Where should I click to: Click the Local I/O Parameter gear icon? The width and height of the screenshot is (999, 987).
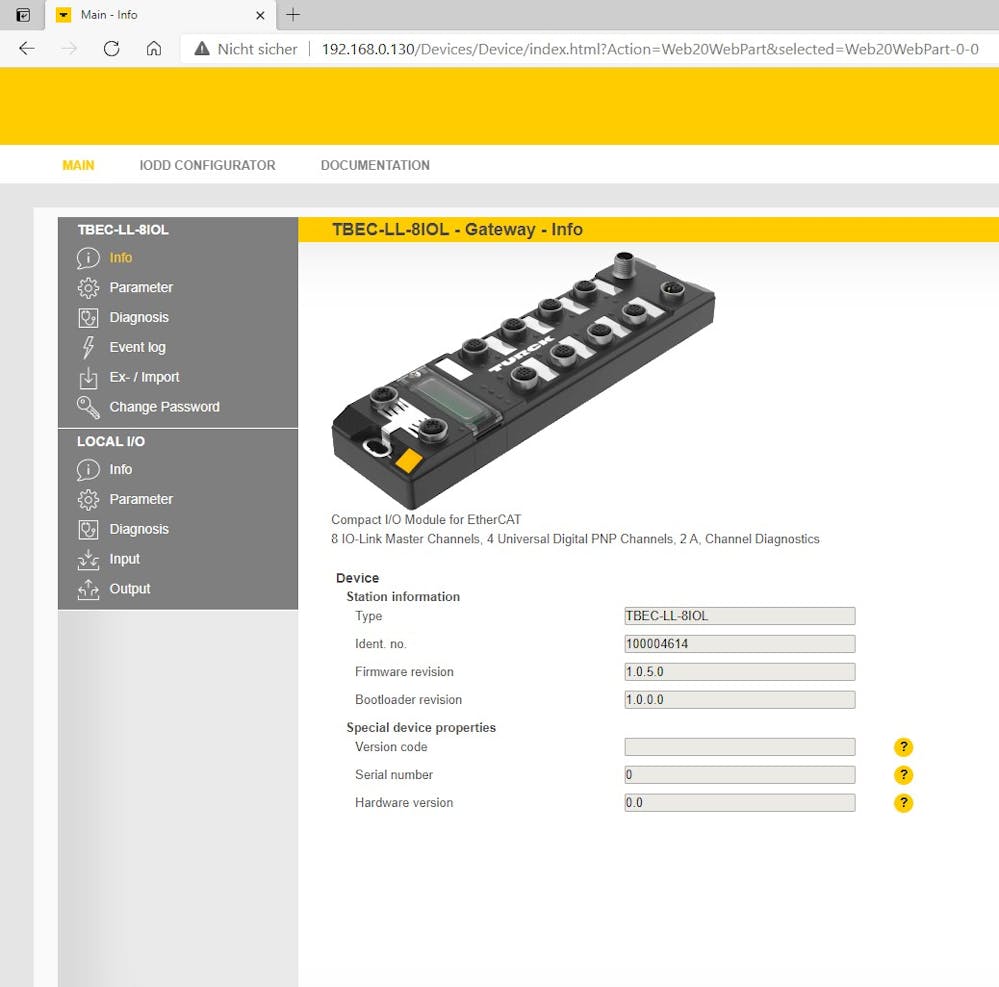coord(88,500)
